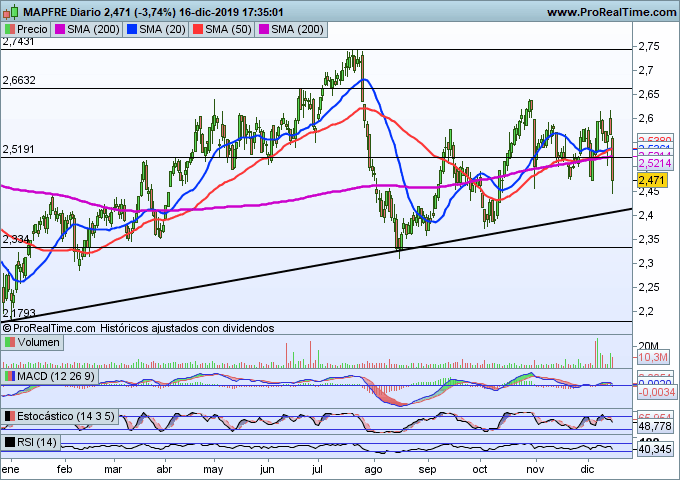
Task: Open the Estocástico (14 3 5) indicator label
Action: 60,416
